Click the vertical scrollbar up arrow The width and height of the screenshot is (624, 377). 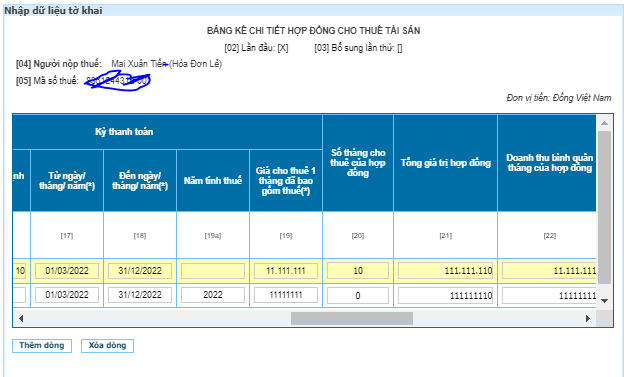pyautogui.click(x=604, y=123)
